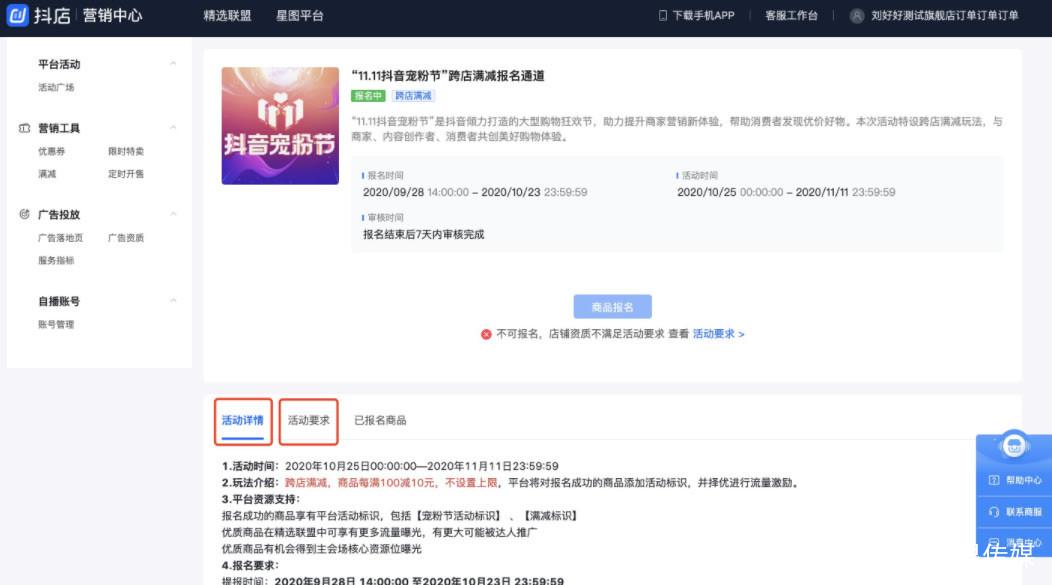The image size is (1052, 585).
Task: Switch to the 活动详情 tab
Action: (243, 421)
